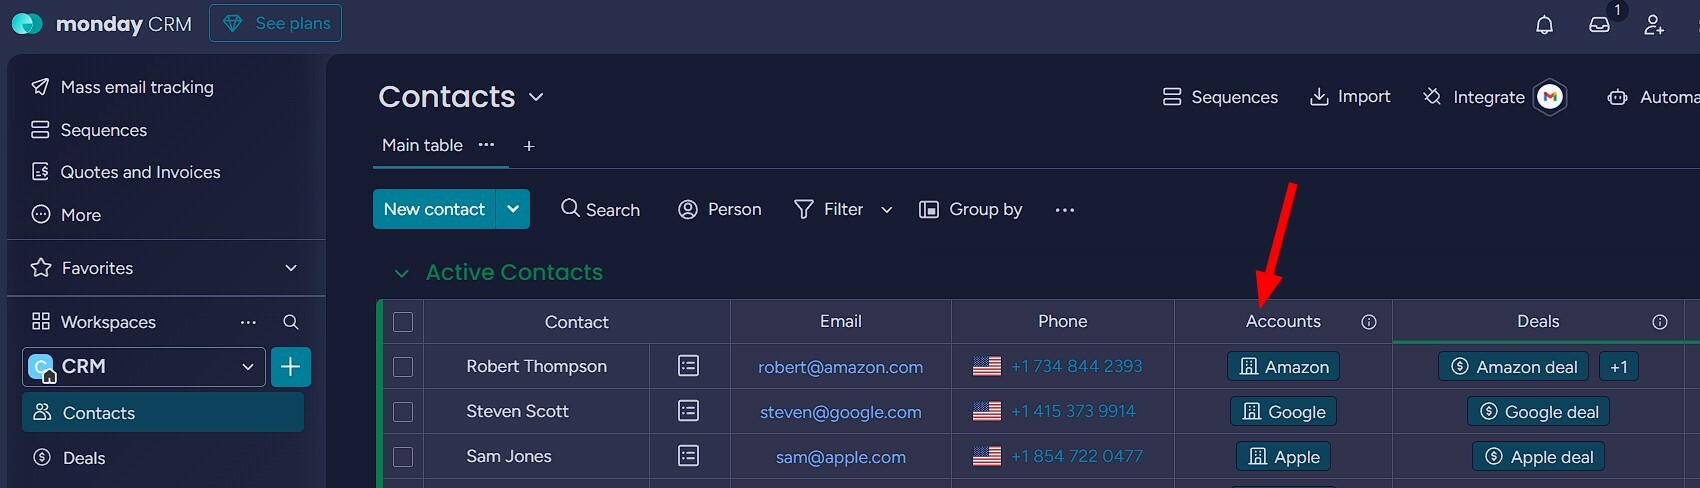Click the monday CRM logo
The image size is (1700, 488).
pos(101,24)
